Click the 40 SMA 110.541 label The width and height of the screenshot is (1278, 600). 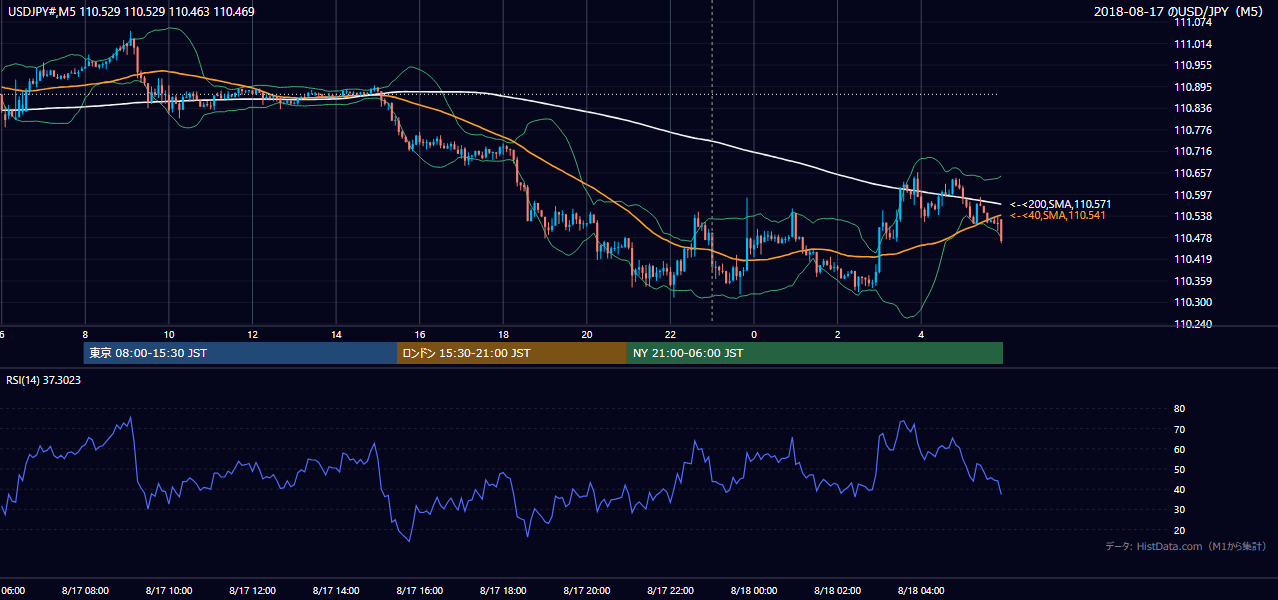pyautogui.click(x=1060, y=215)
